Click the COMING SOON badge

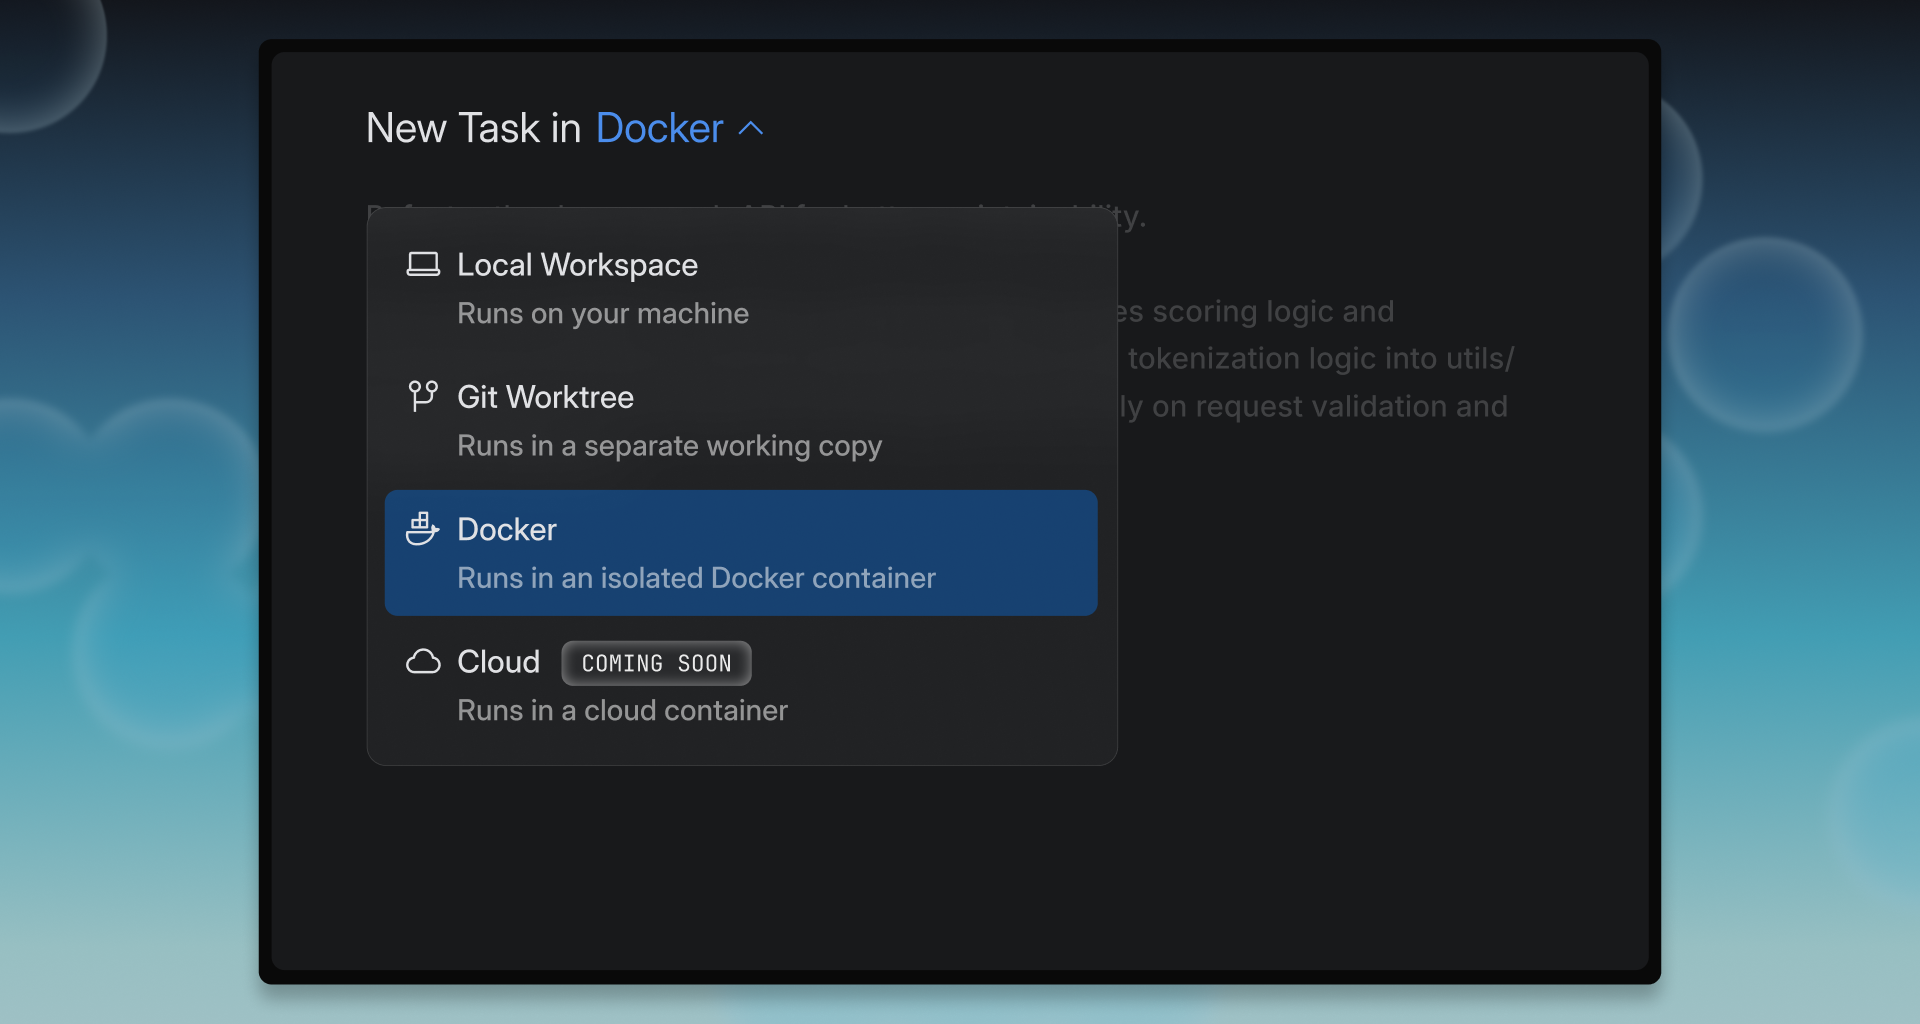[656, 663]
